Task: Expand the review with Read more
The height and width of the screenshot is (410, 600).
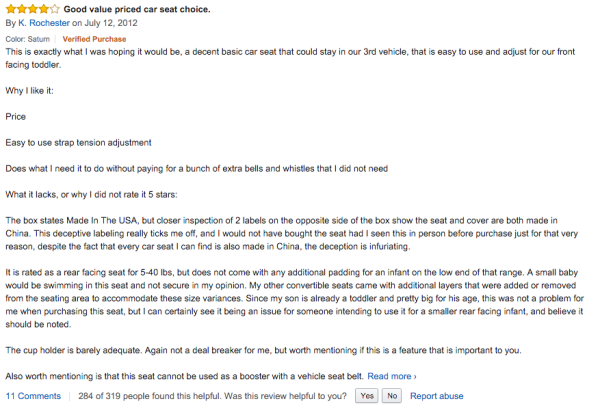Action: pyautogui.click(x=389, y=376)
